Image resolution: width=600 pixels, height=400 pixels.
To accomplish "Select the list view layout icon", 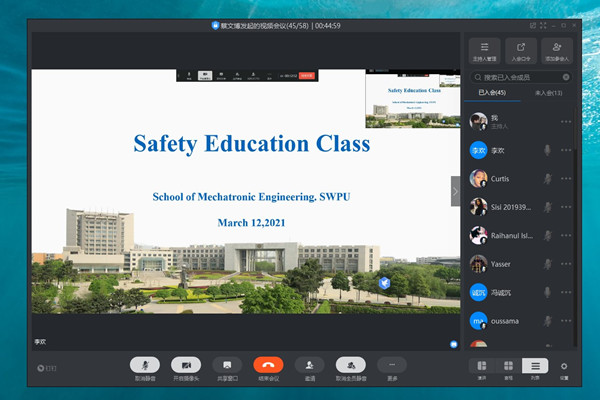I will click(536, 367).
